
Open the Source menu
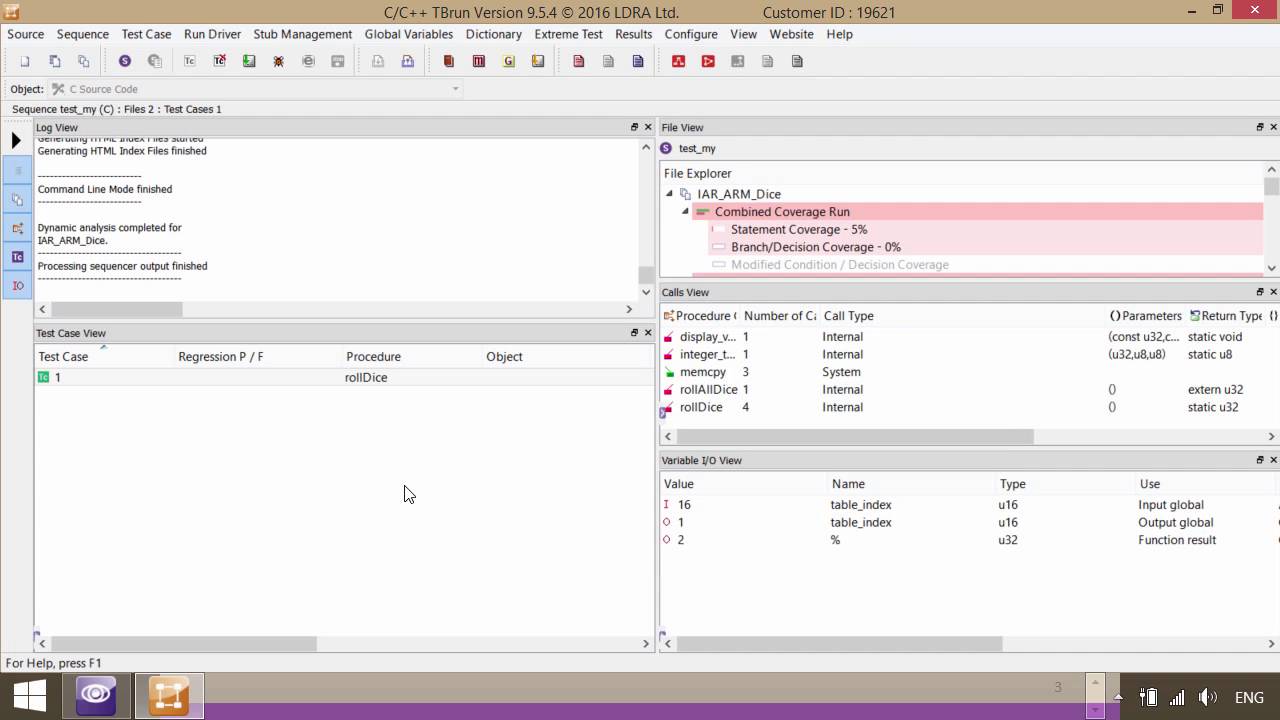pos(26,34)
